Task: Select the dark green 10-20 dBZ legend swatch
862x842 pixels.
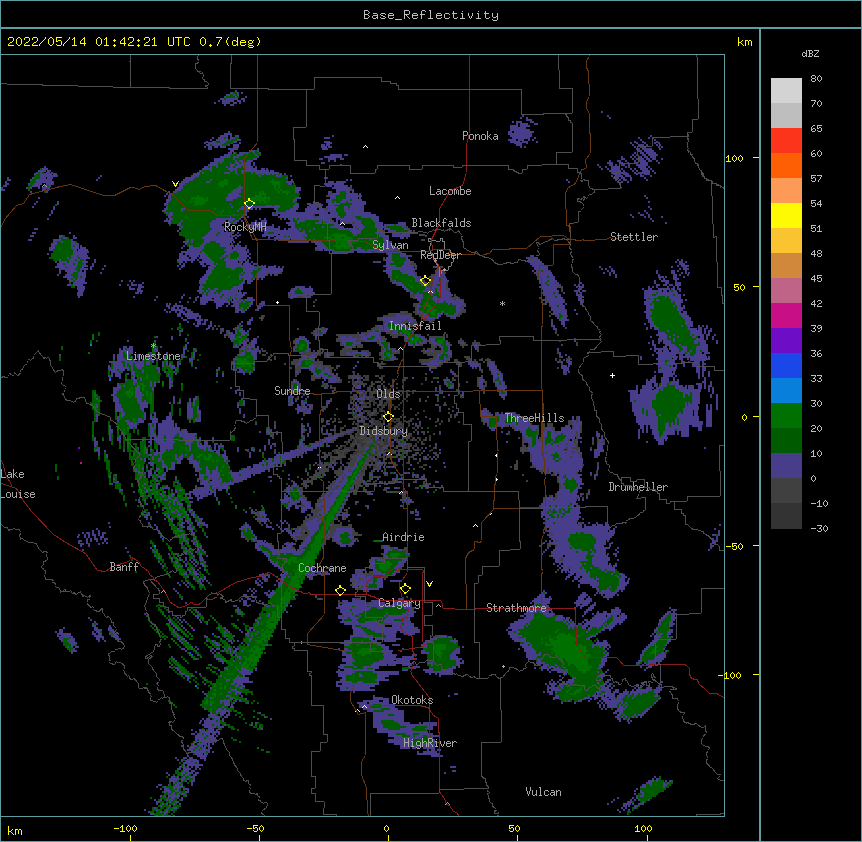Action: (x=786, y=441)
